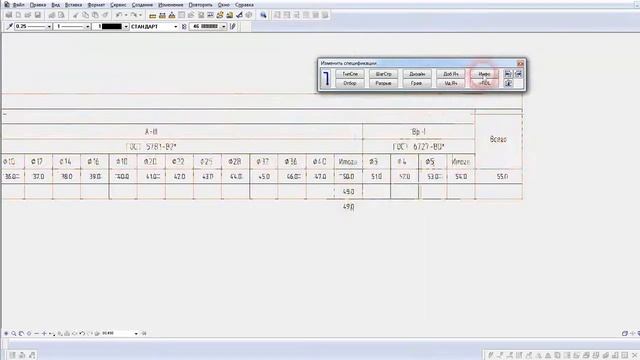Click the Дизайн button in dialog
The width and height of the screenshot is (640, 360).
coord(417,74)
